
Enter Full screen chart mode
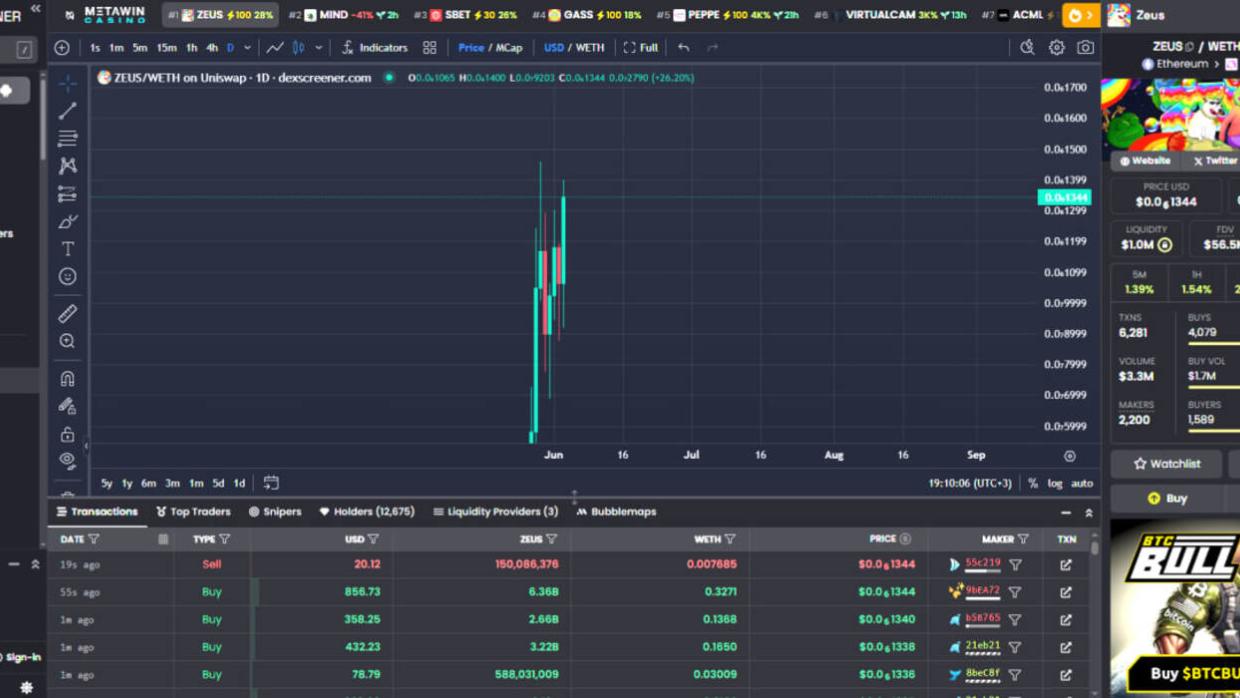pyautogui.click(x=640, y=47)
